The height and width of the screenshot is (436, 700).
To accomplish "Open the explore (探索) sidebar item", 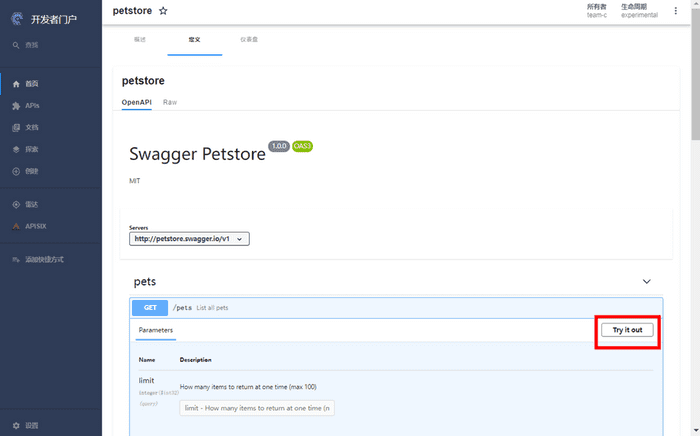I will (25, 149).
